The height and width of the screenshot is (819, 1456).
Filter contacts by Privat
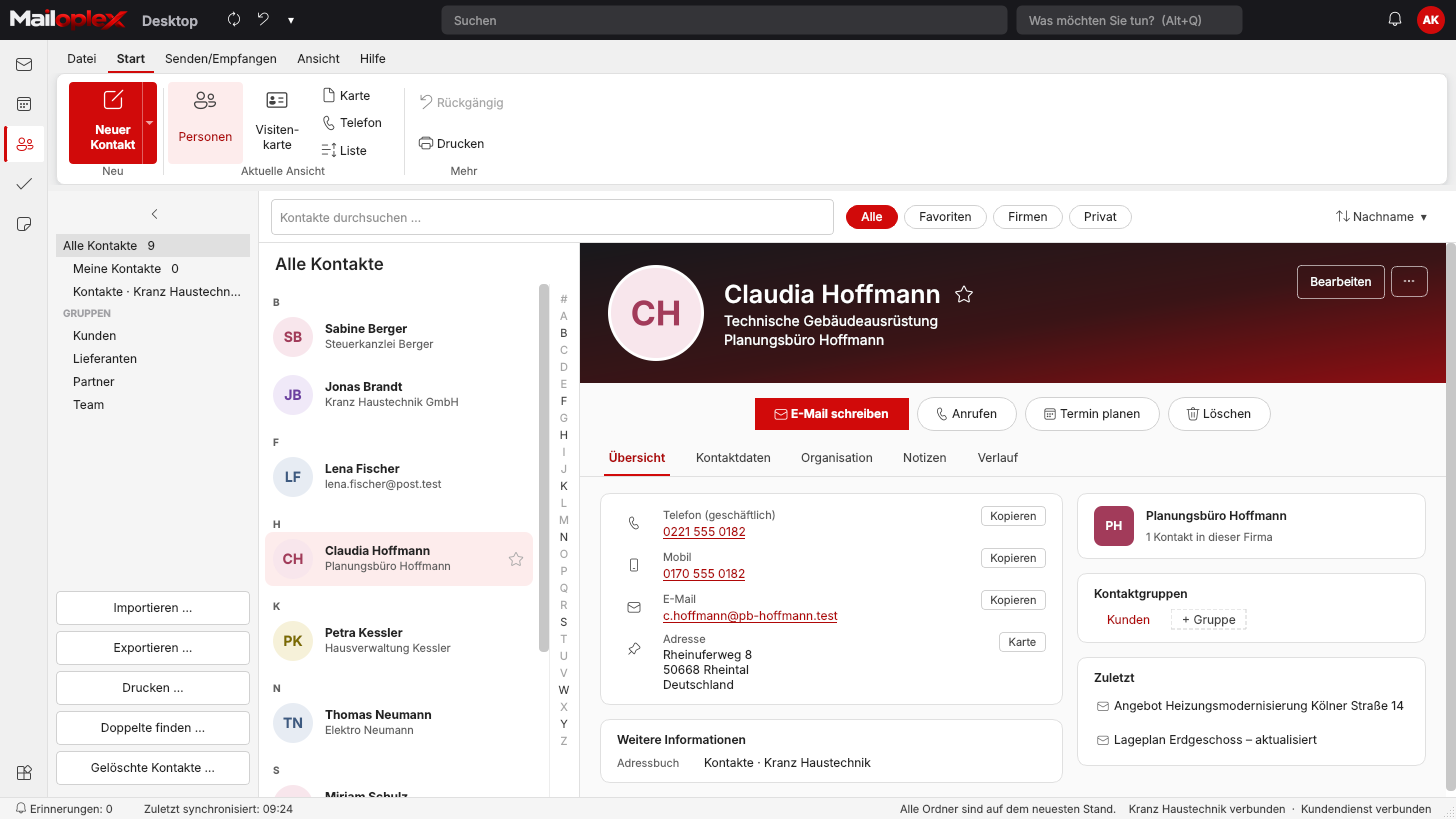1100,217
